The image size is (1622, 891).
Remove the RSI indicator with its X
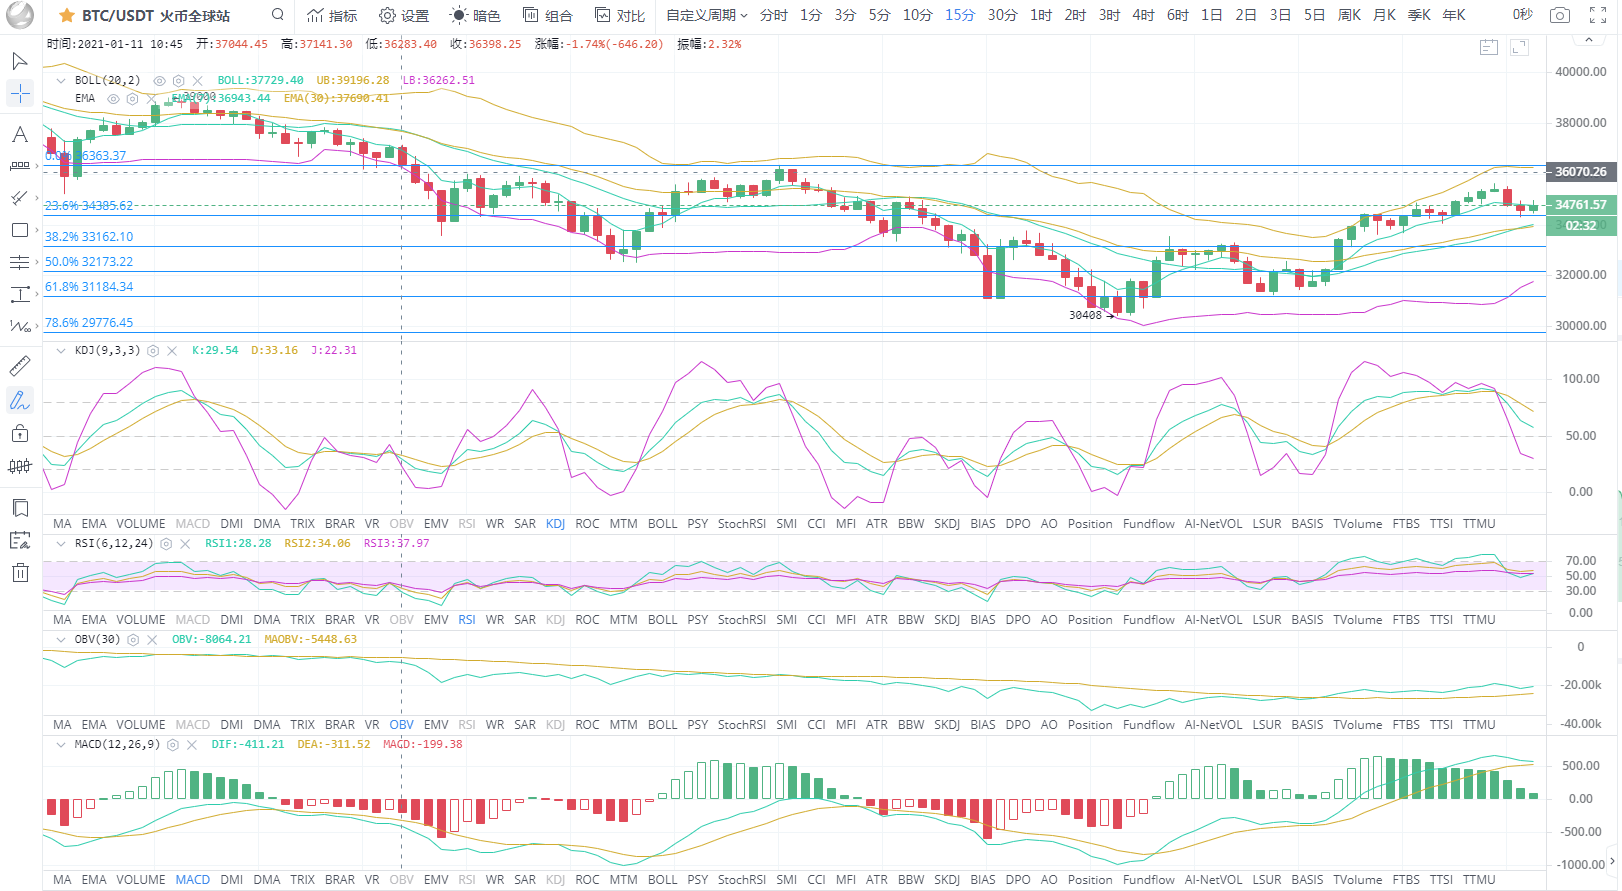click(185, 544)
